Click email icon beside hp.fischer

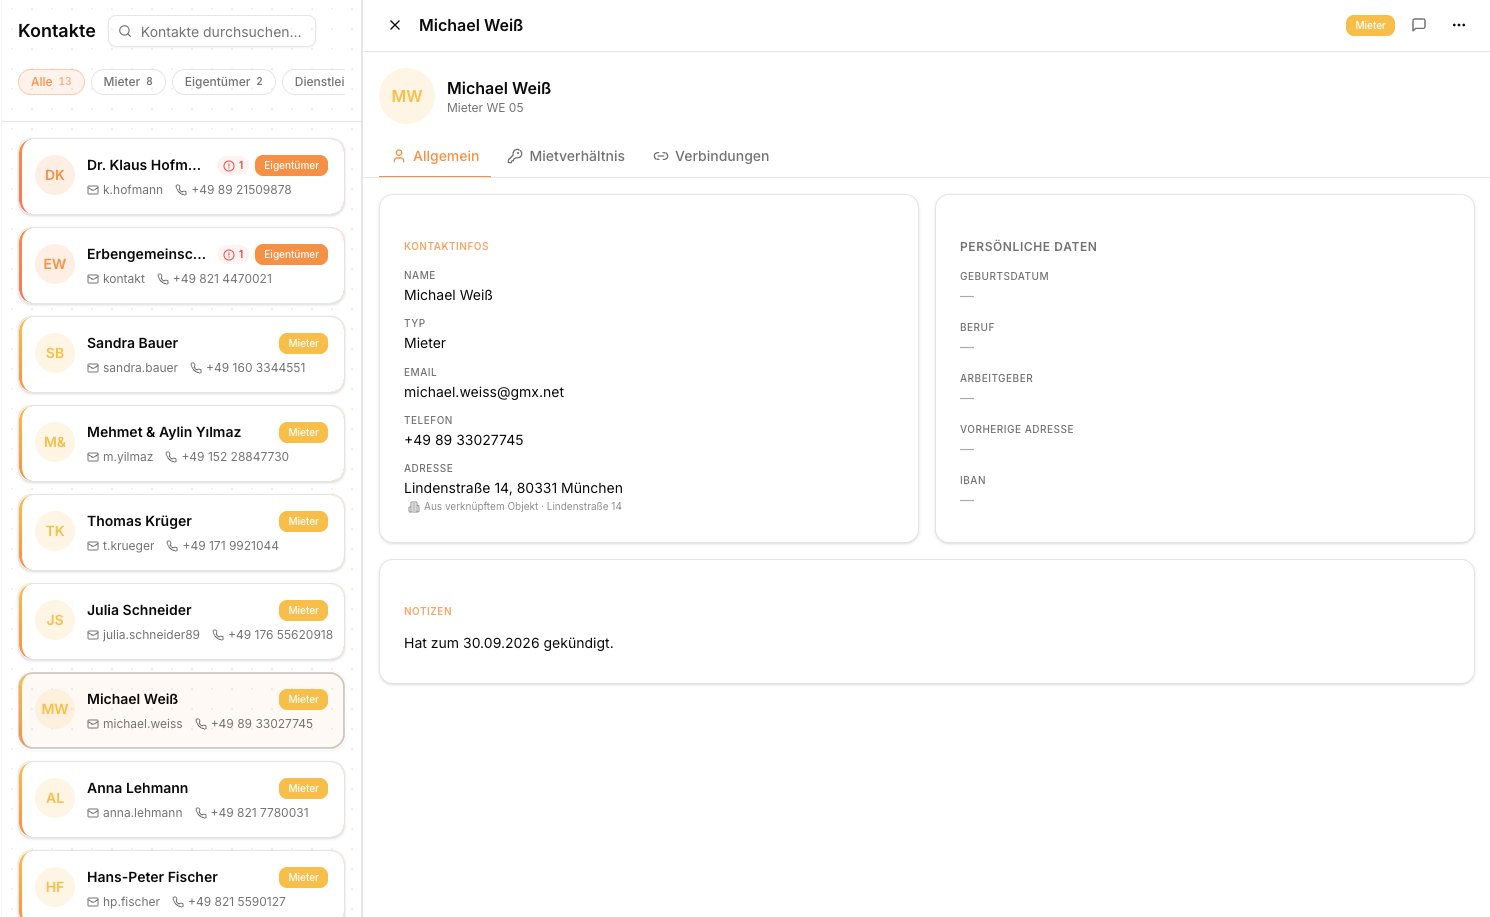(93, 902)
